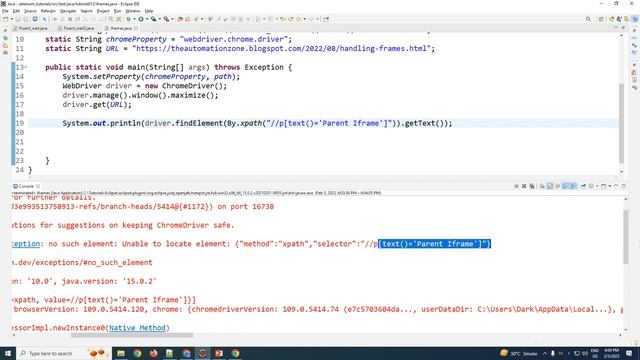Click the console horizontal scrollbar thumb
The width and height of the screenshot is (640, 360).
click(132, 336)
